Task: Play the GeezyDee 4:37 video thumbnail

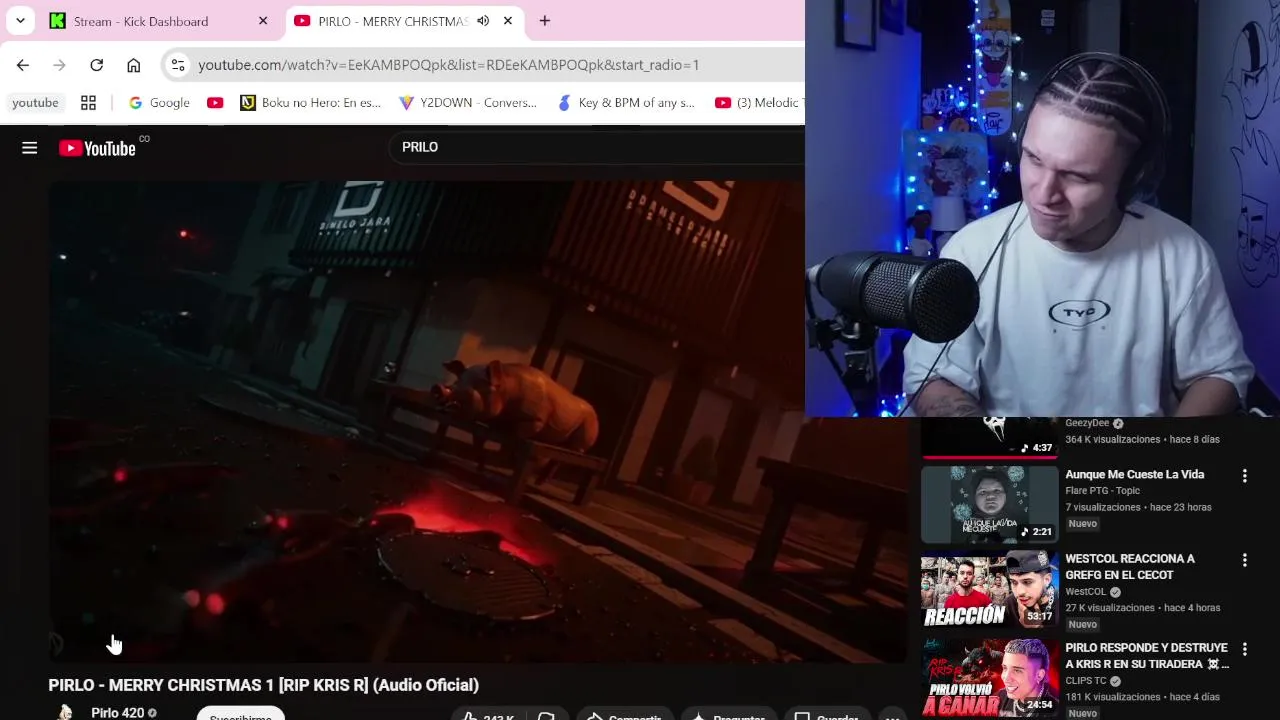Action: (989, 437)
